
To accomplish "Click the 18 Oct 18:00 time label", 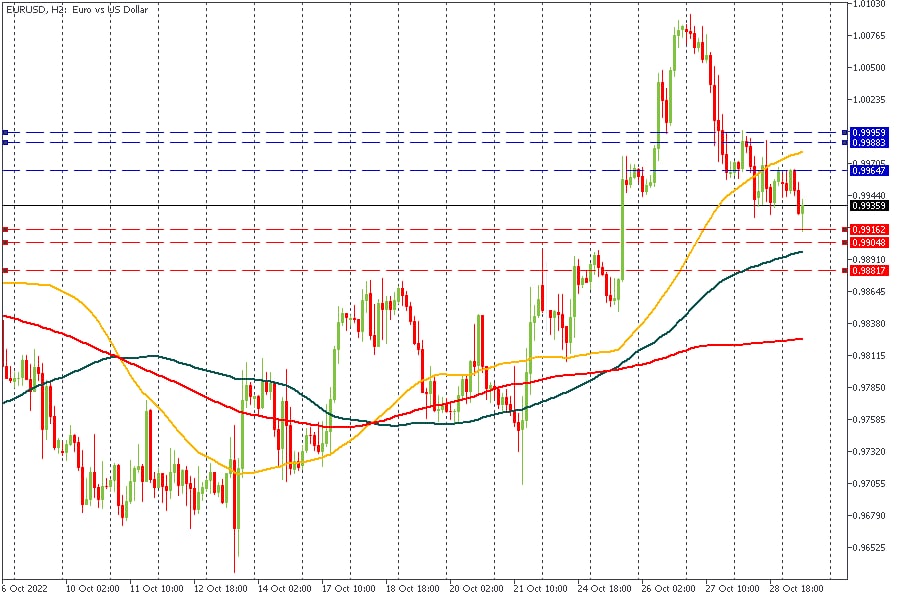I will pyautogui.click(x=413, y=589).
